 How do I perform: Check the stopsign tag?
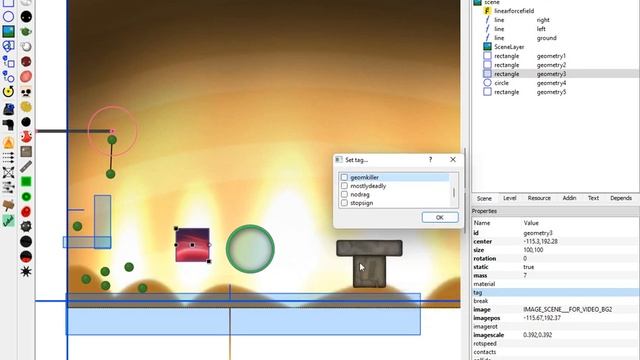pos(344,203)
